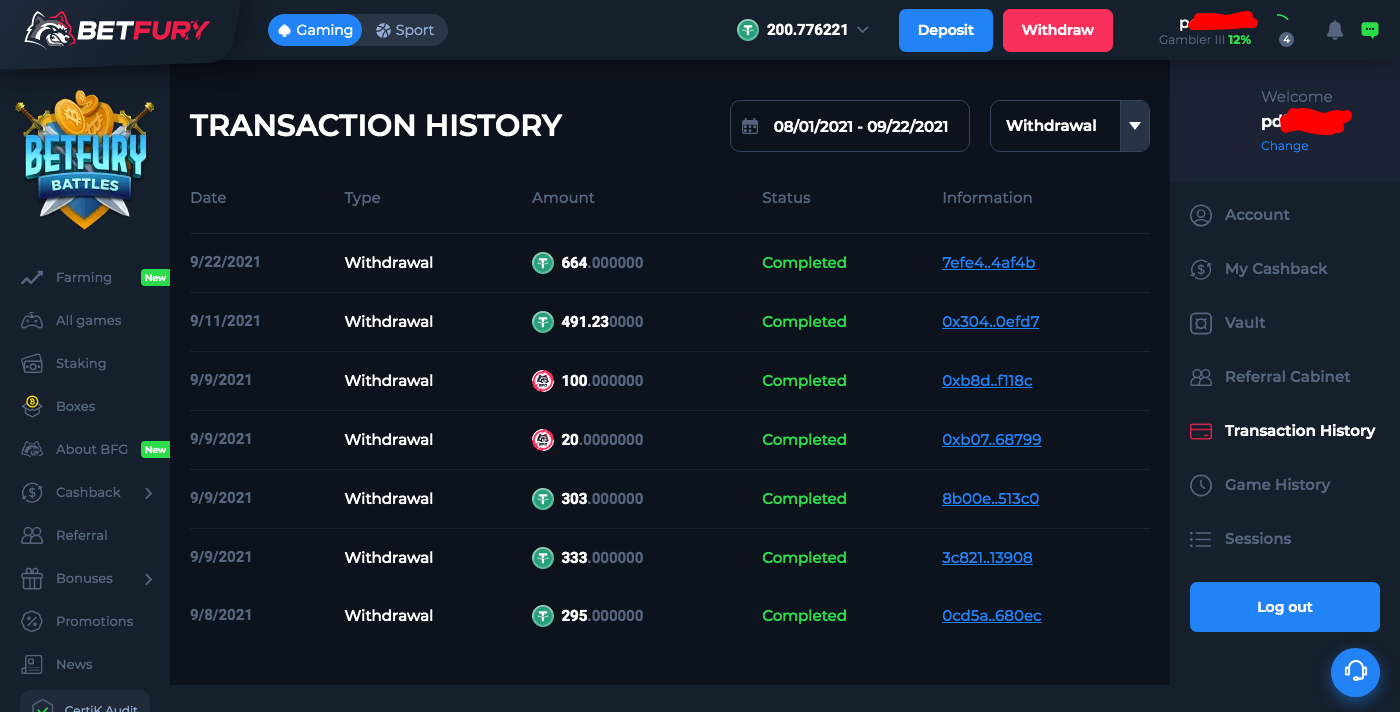This screenshot has width=1400, height=712.
Task: Open transaction hash 7efe4..4af4b
Action: (989, 263)
